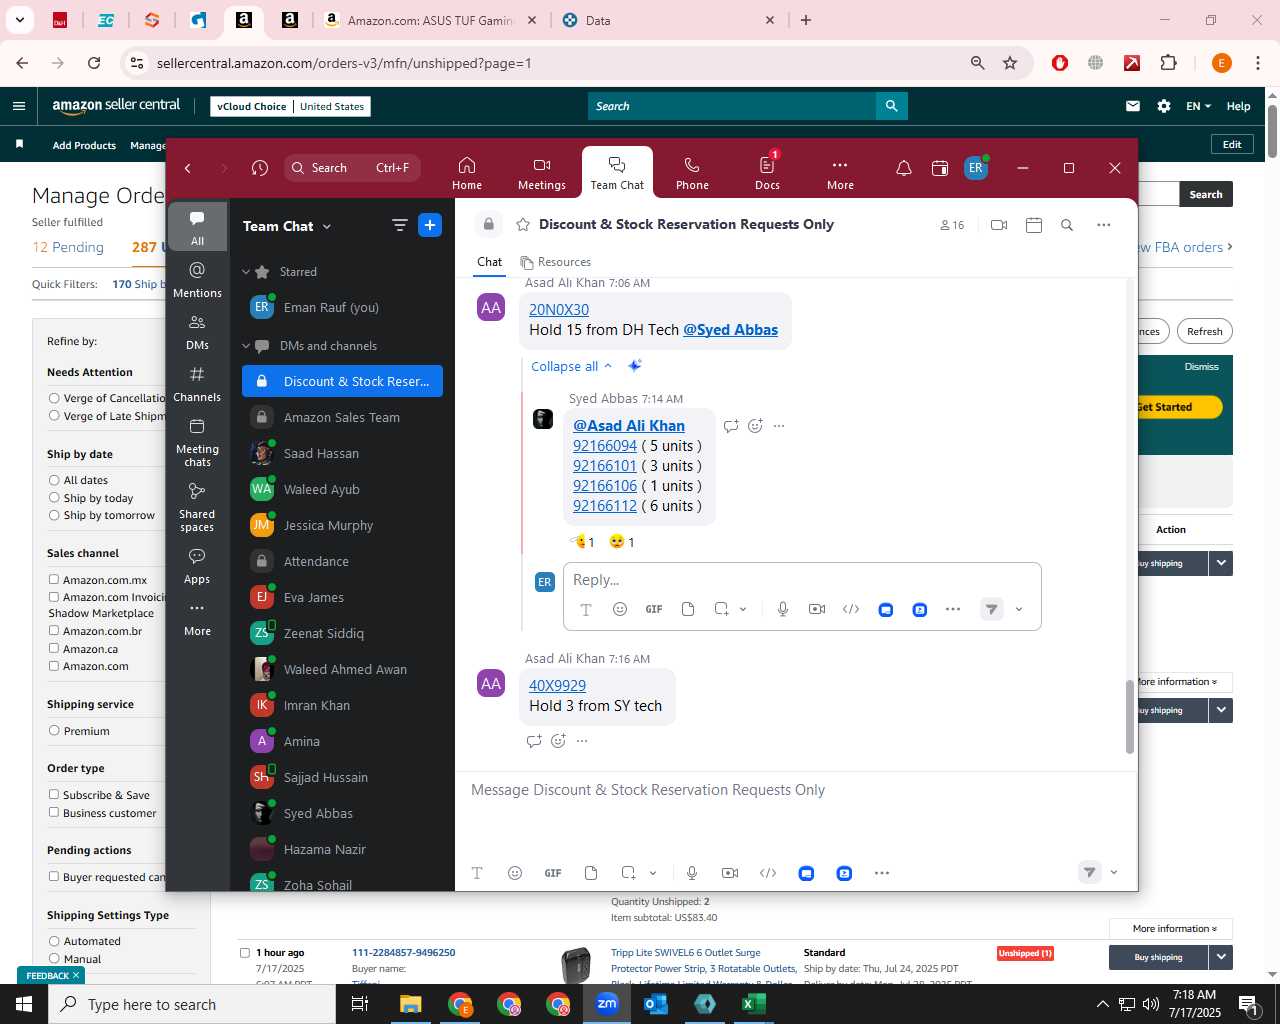This screenshot has height=1024, width=1280.
Task: Click the Refresh button in Seller Central
Action: coord(1204,331)
